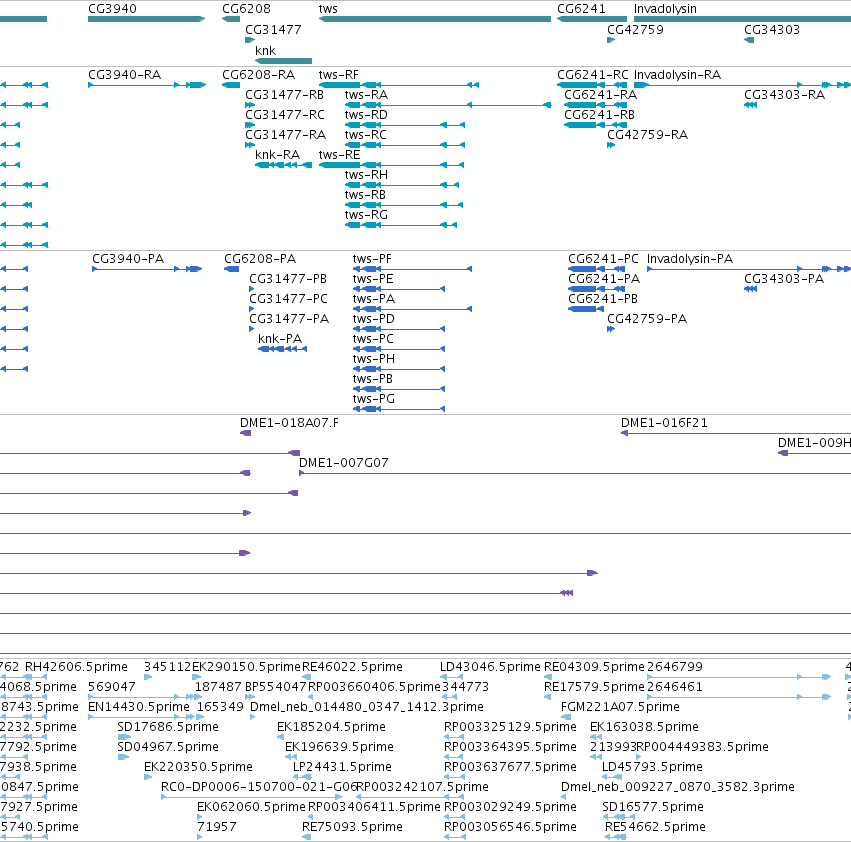Click the RC0-DP0006-150700-021-G06 label
The width and height of the screenshot is (851, 842).
pos(259,787)
